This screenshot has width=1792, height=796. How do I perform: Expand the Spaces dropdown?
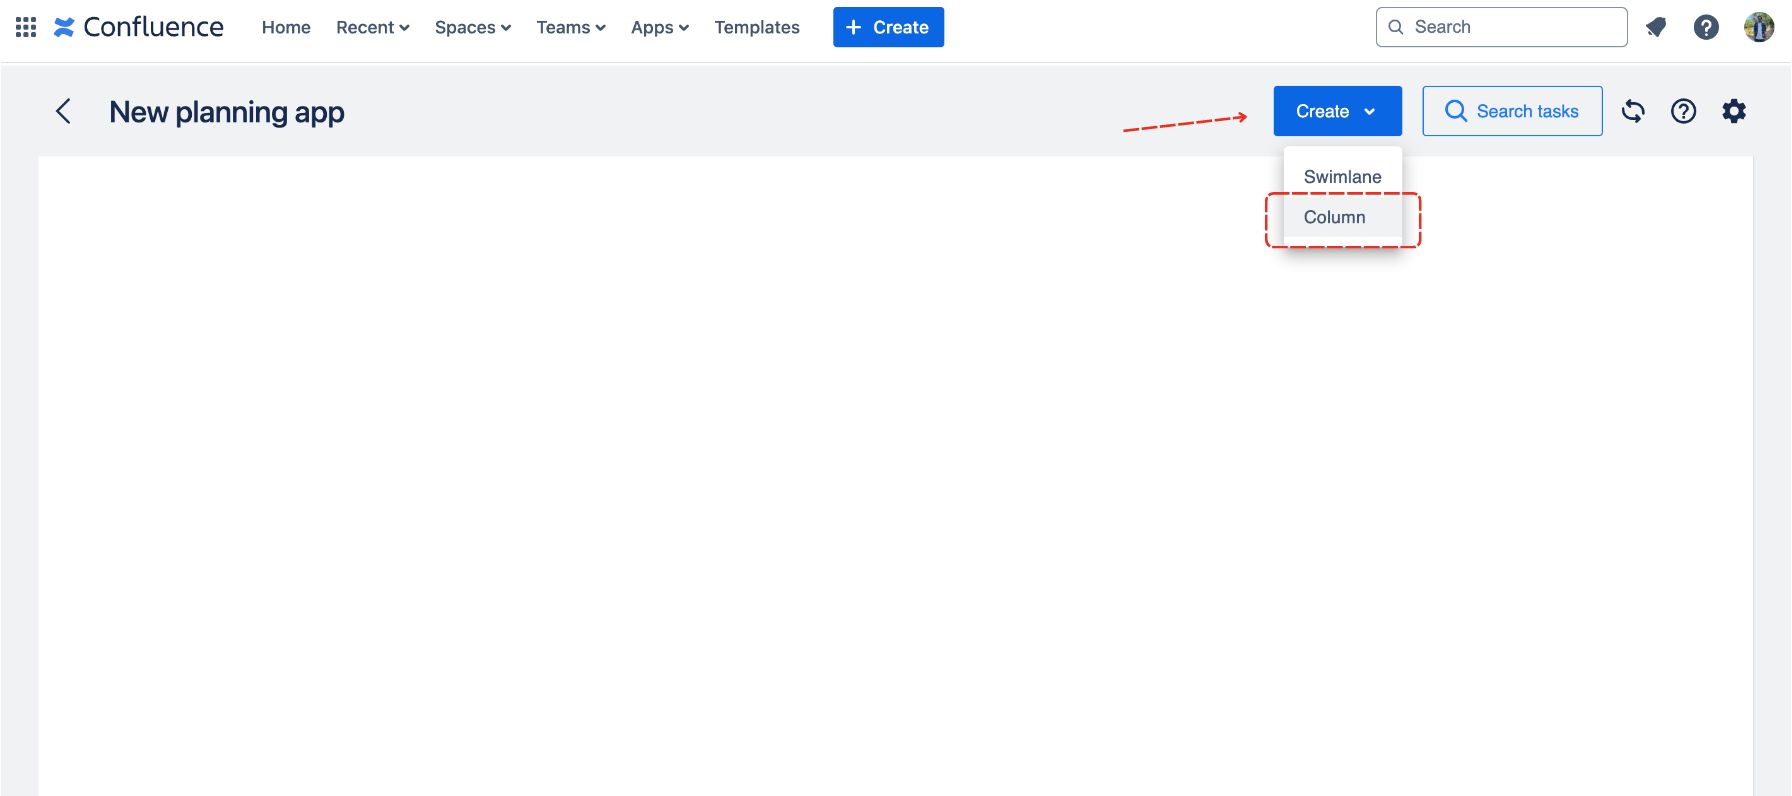pos(472,27)
